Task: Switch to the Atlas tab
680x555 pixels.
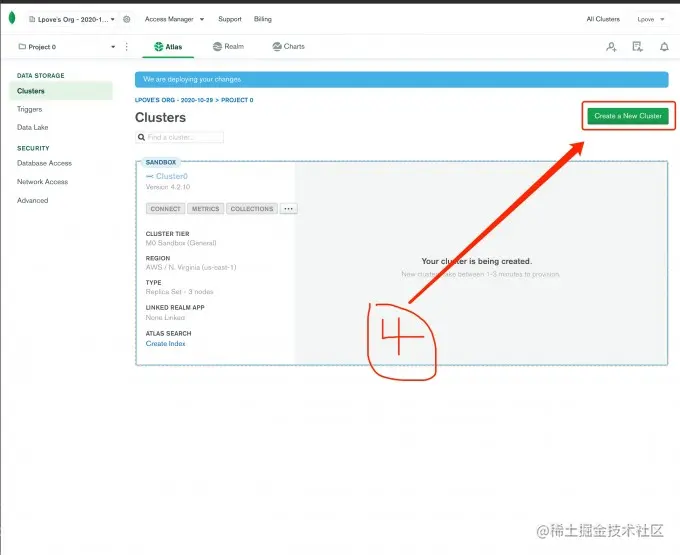Action: tap(168, 46)
